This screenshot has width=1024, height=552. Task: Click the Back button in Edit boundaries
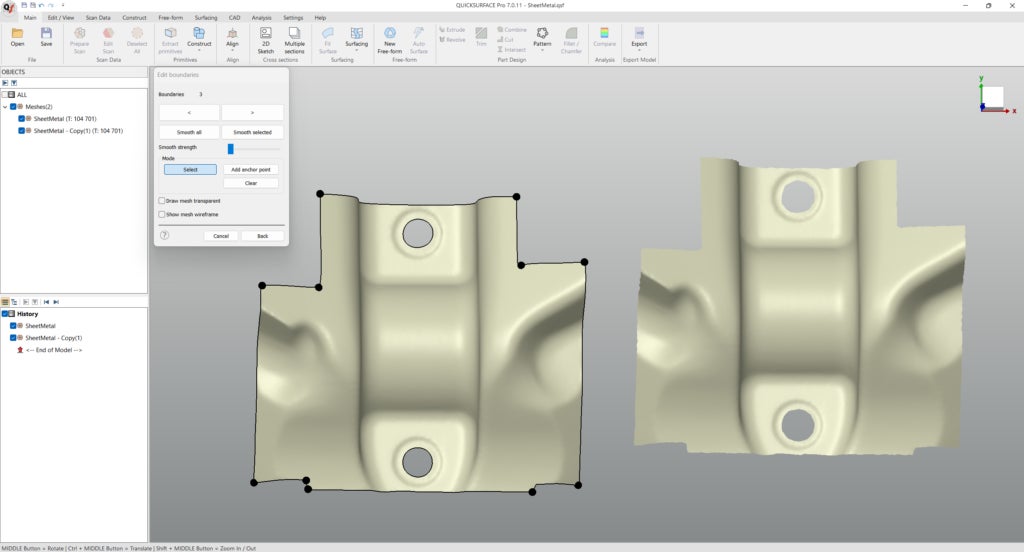click(263, 236)
